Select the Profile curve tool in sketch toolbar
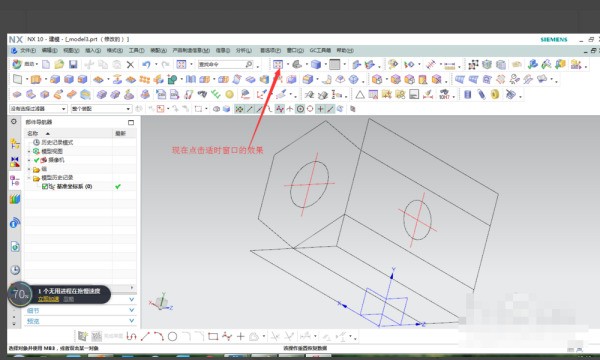600x360 pixels. pos(131,336)
